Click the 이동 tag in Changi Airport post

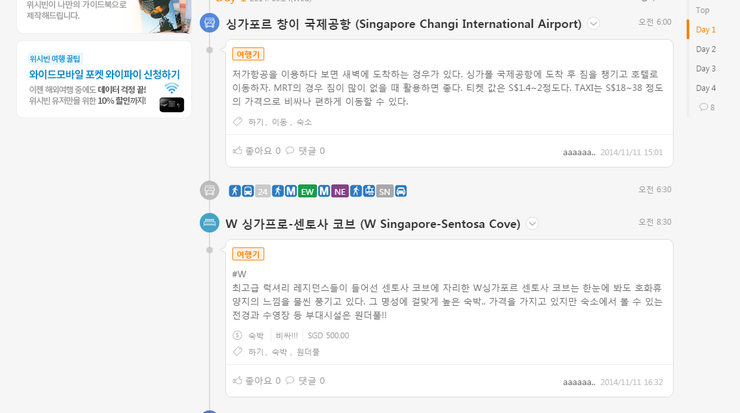[x=279, y=122]
